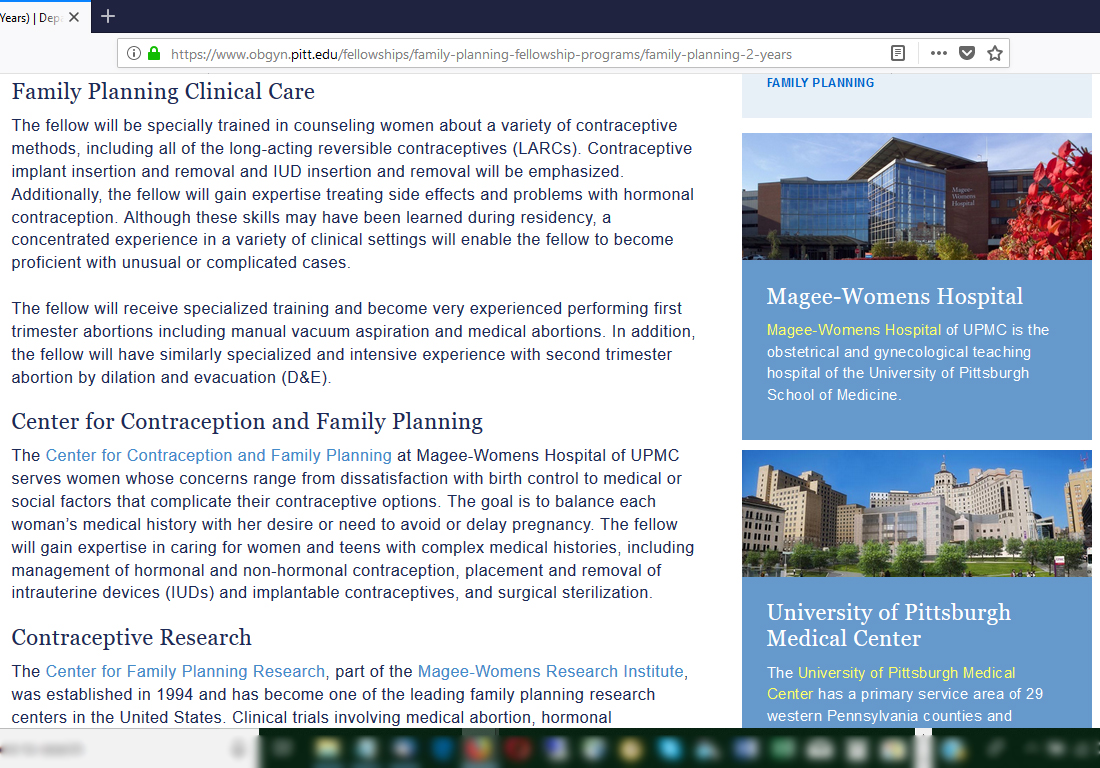Click the white 'University of Pittsburgh Medical Center' card heading
Screen dimensions: 1100x768
point(889,625)
